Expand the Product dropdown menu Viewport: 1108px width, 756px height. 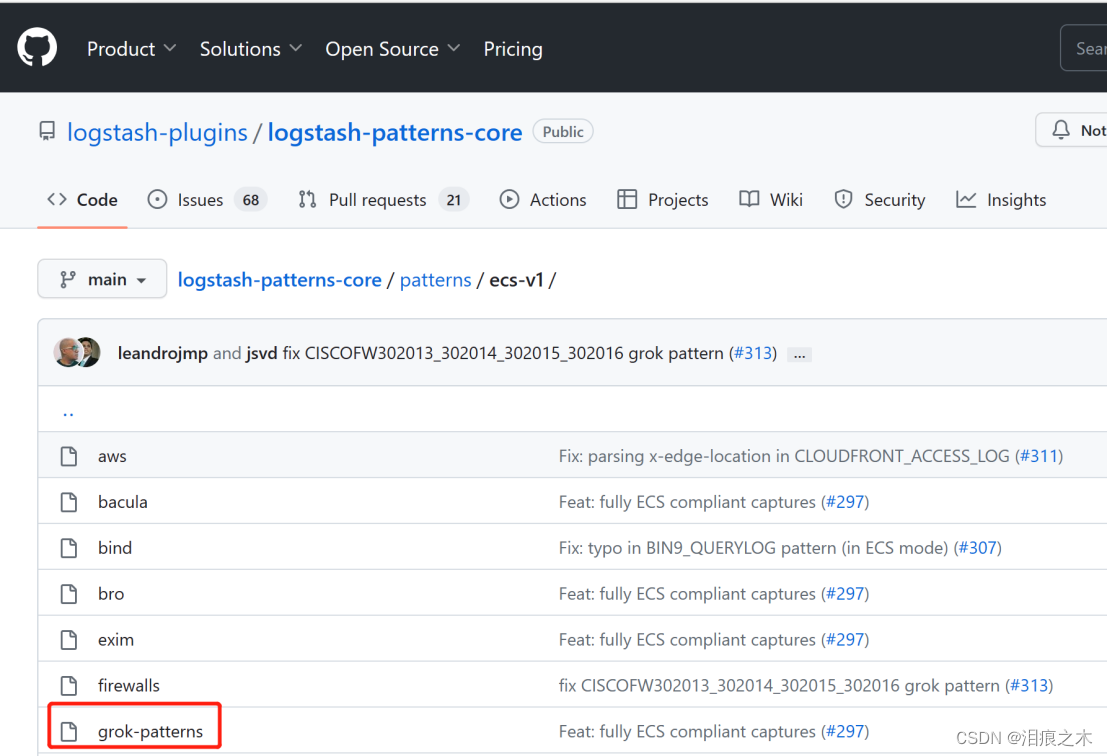point(131,48)
